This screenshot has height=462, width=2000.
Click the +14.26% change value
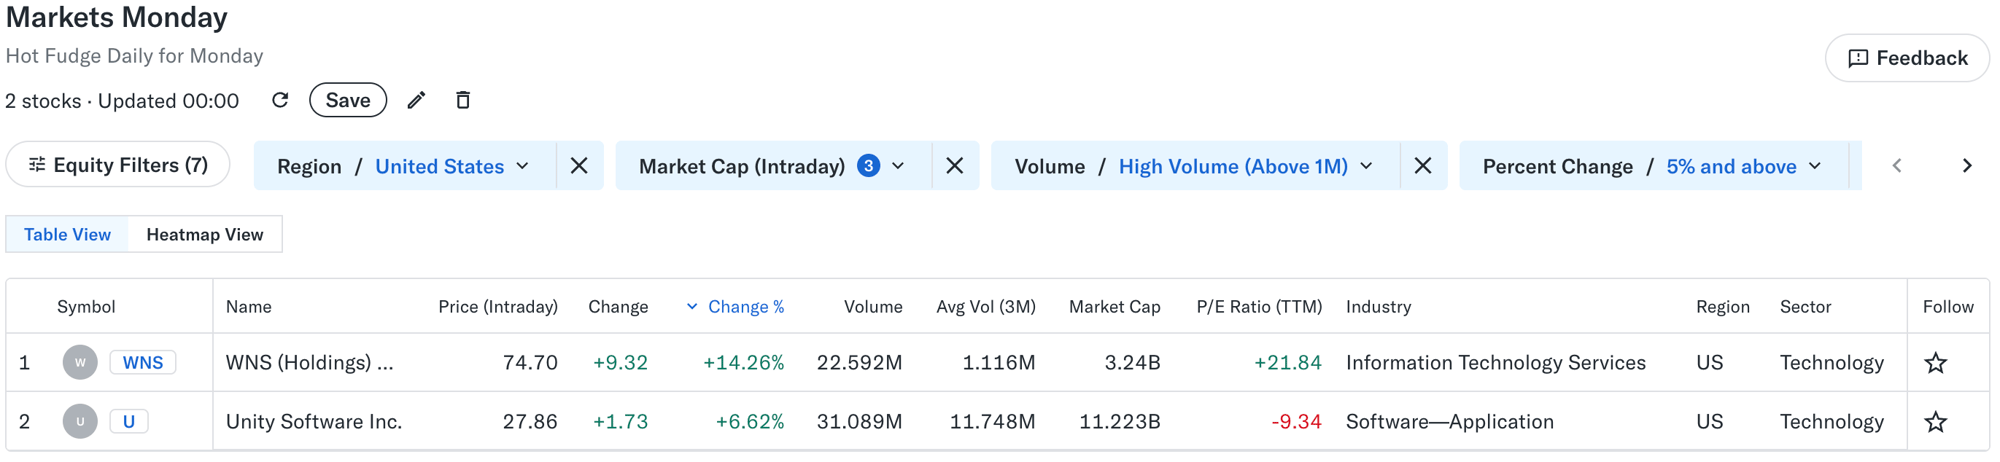(743, 363)
